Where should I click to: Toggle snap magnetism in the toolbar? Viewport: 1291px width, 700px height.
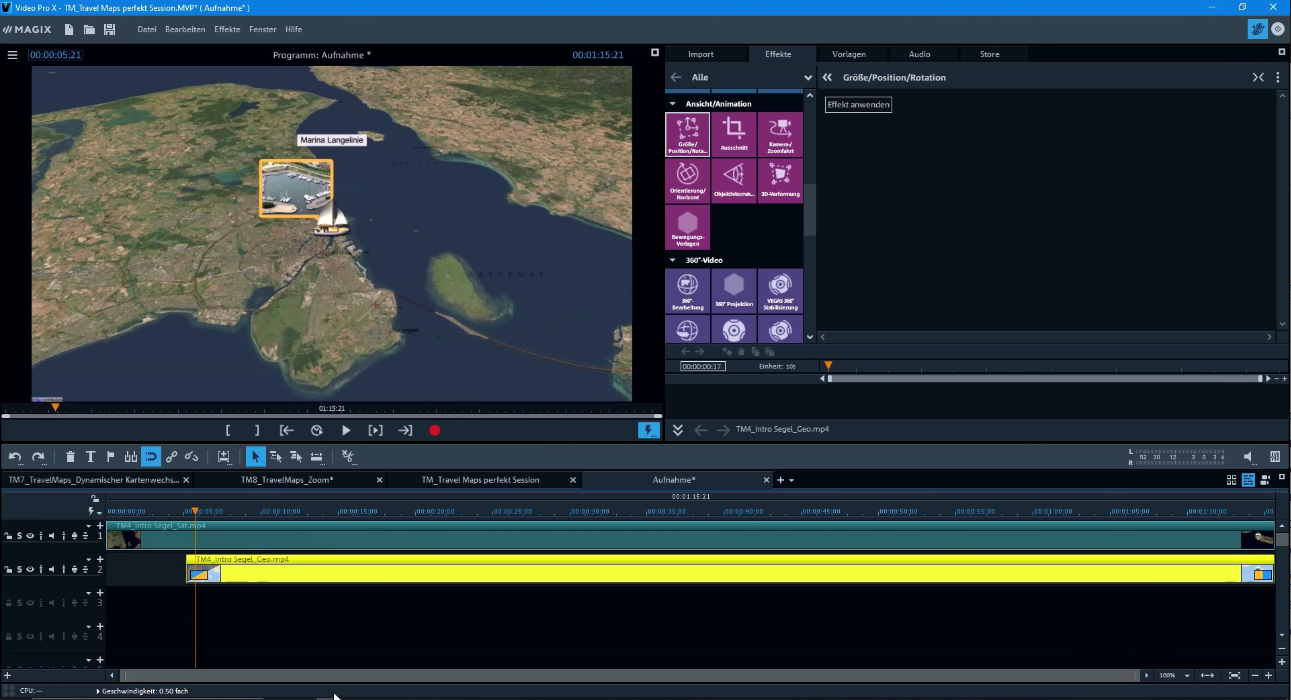[151, 456]
